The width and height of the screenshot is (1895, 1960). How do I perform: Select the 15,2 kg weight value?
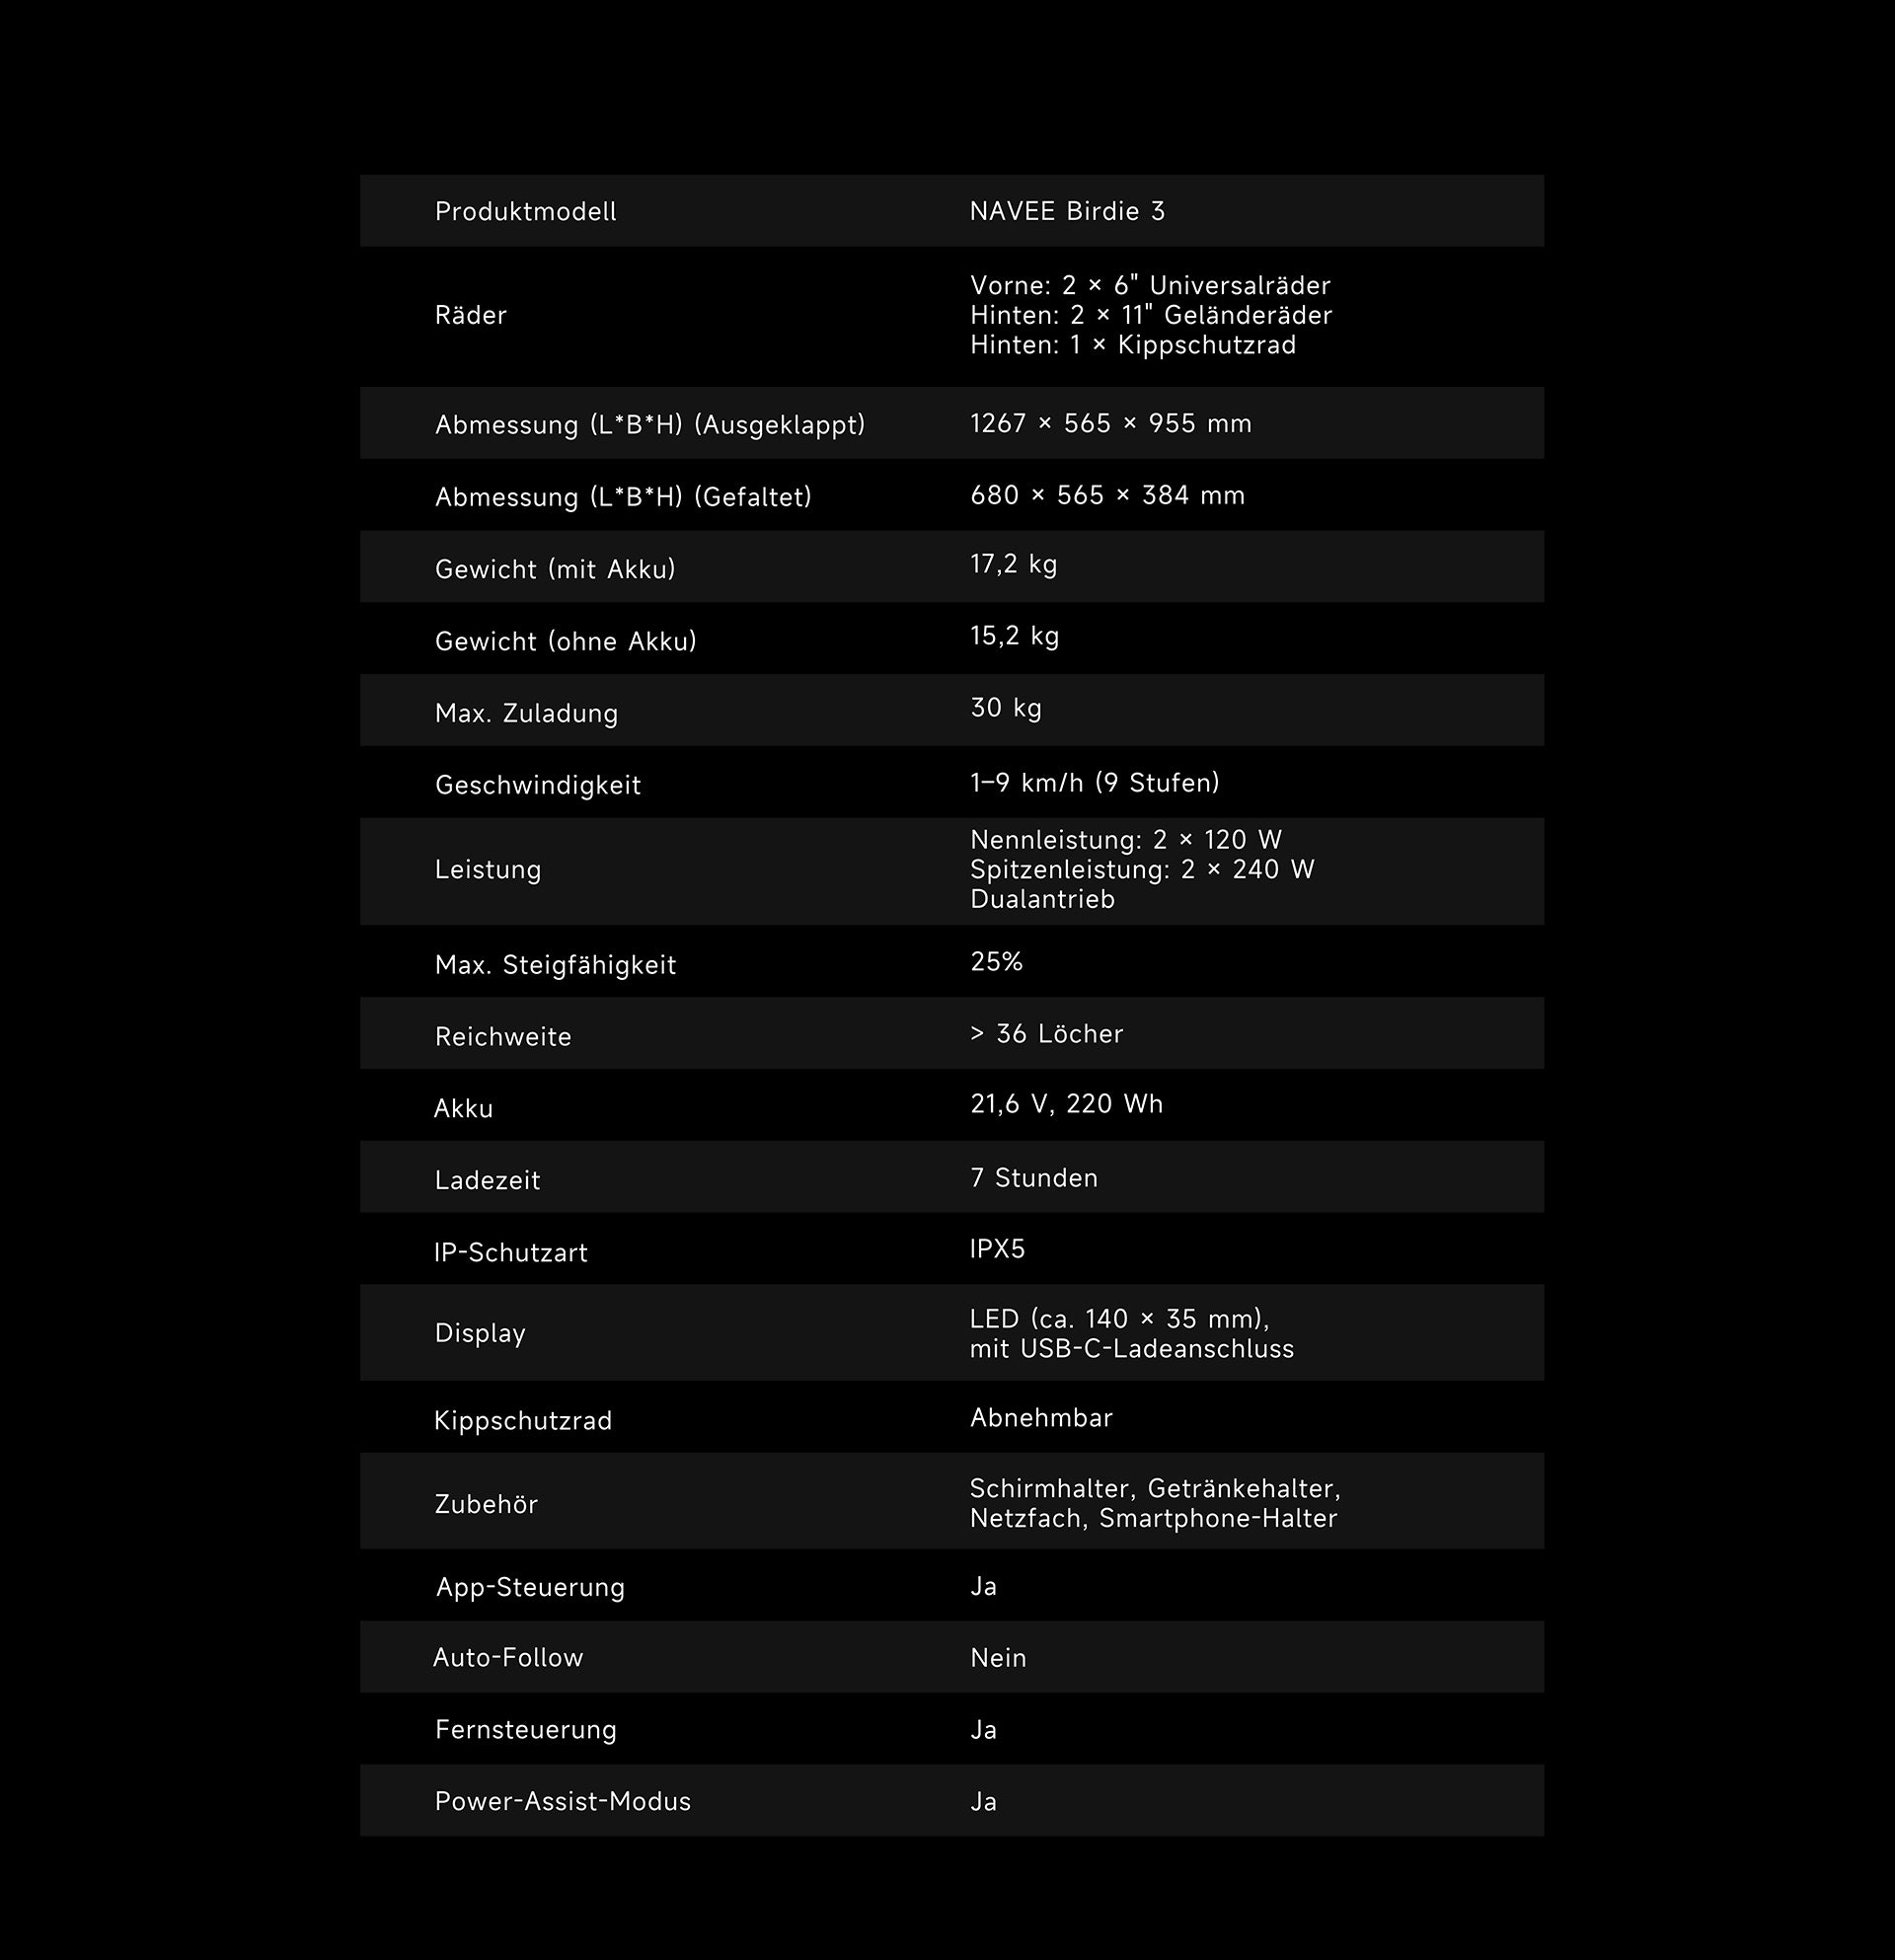[x=1014, y=636]
